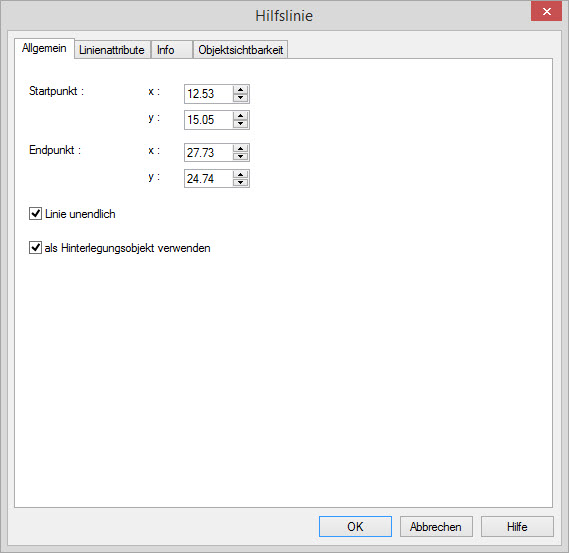The height and width of the screenshot is (553, 569).
Task: Decrease Endpunkt x value with down arrow
Action: [x=240, y=156]
